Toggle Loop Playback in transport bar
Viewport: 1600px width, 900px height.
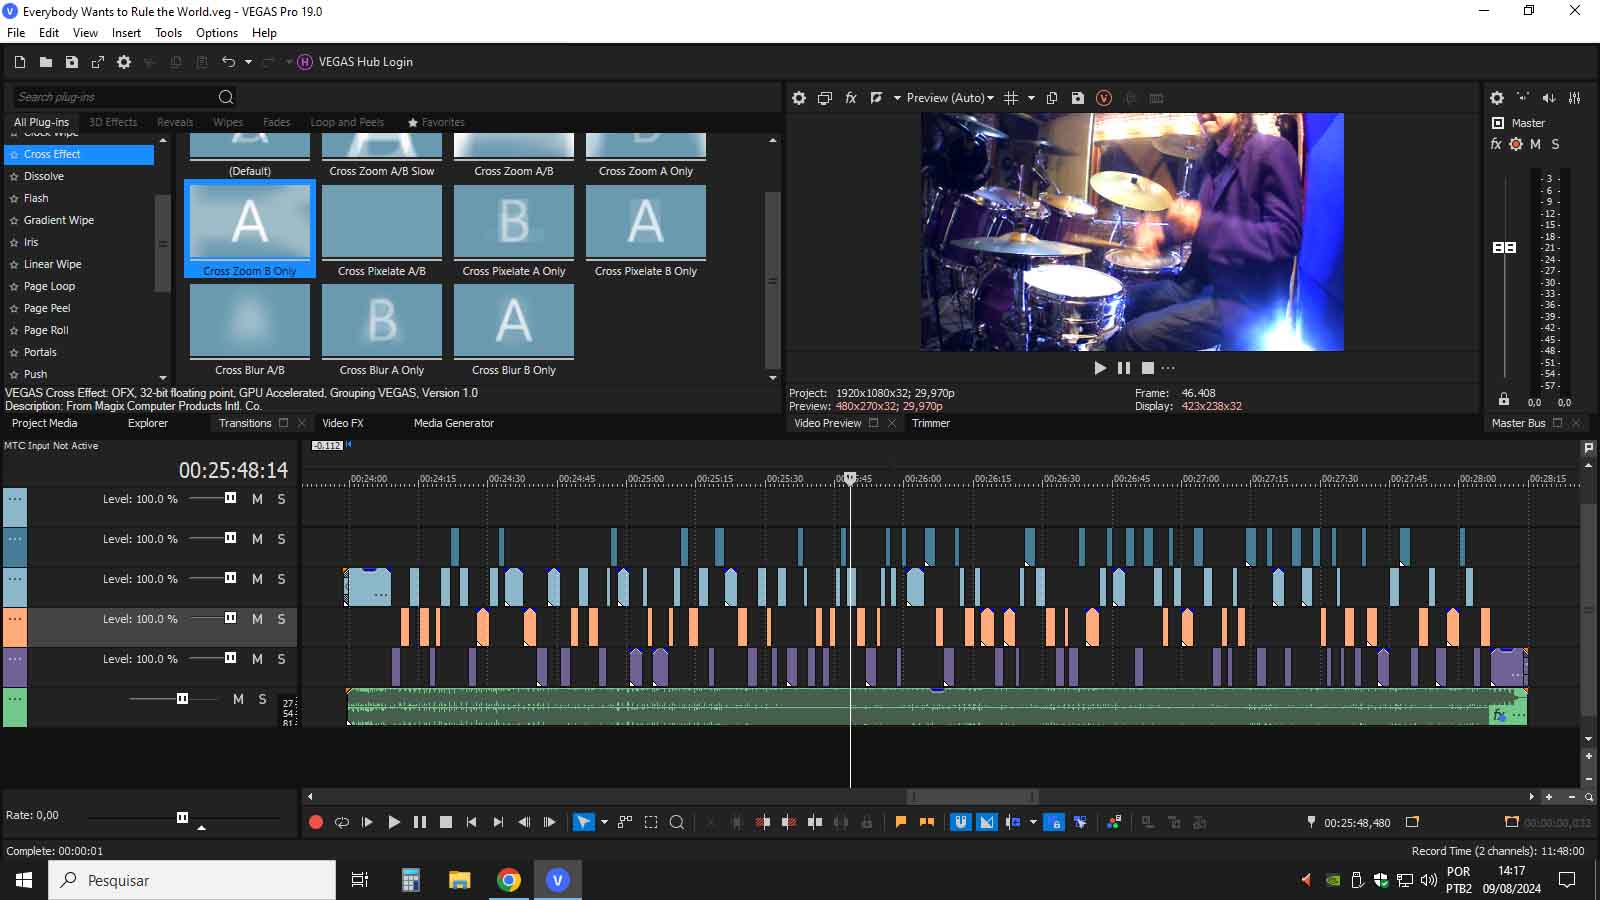click(x=342, y=822)
